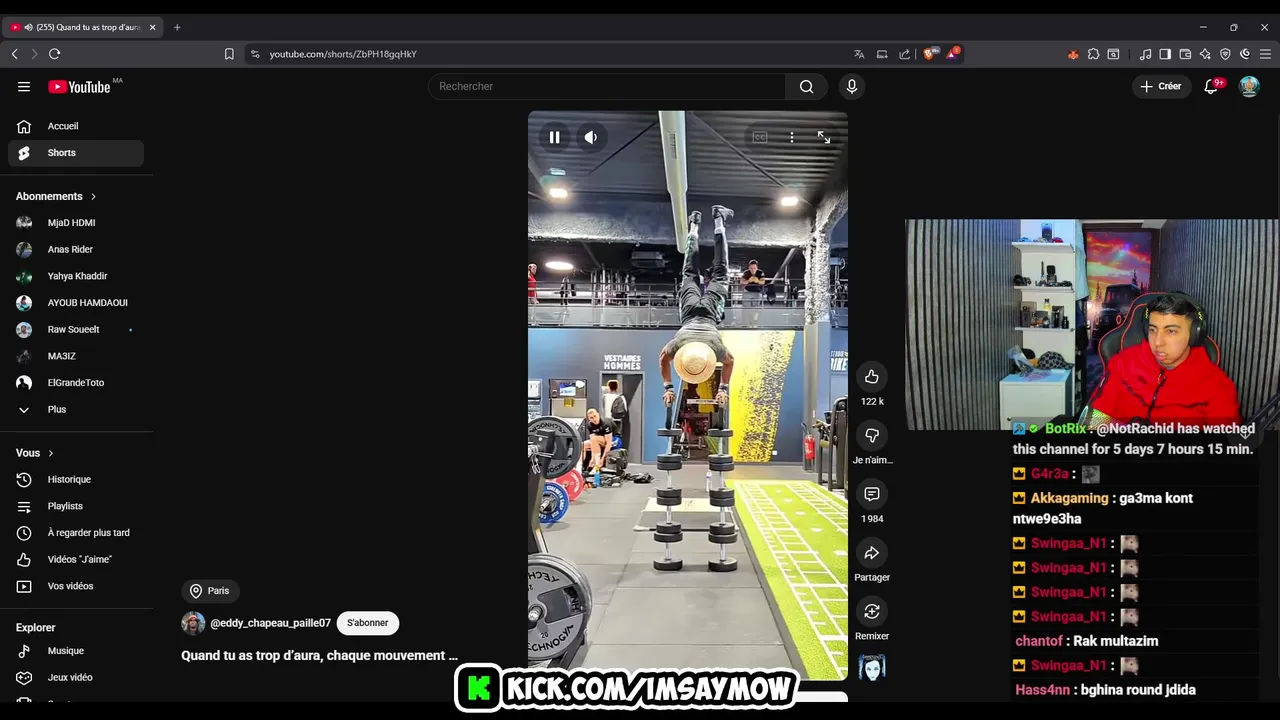Open Anas Rider subscription

point(76,249)
